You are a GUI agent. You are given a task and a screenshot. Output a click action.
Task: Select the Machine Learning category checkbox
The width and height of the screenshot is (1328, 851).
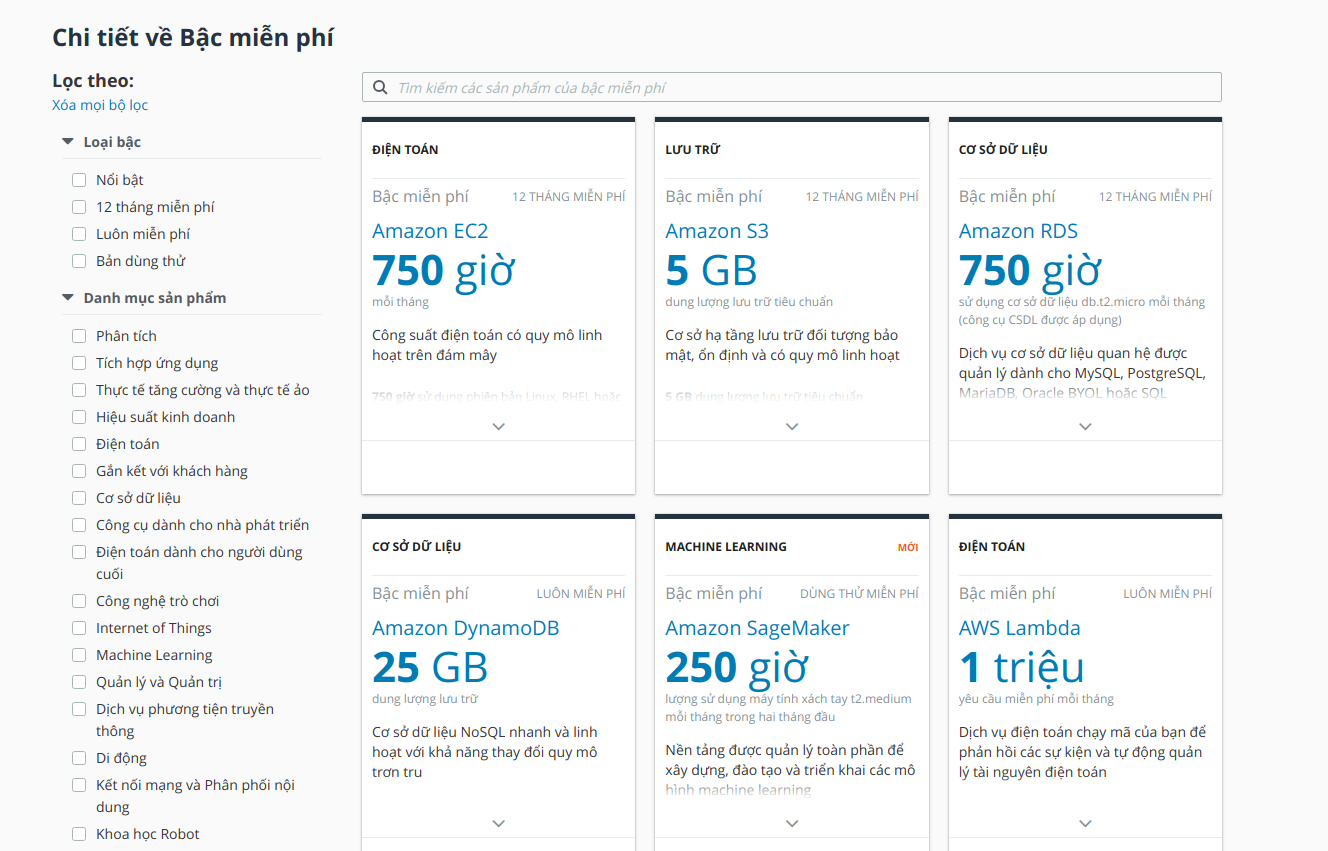79,655
